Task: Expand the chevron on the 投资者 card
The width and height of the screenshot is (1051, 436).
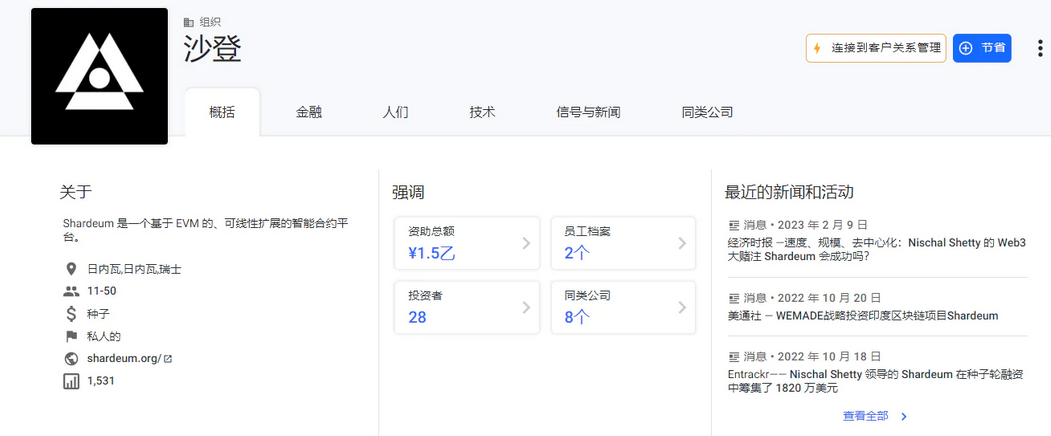Action: coord(526,307)
